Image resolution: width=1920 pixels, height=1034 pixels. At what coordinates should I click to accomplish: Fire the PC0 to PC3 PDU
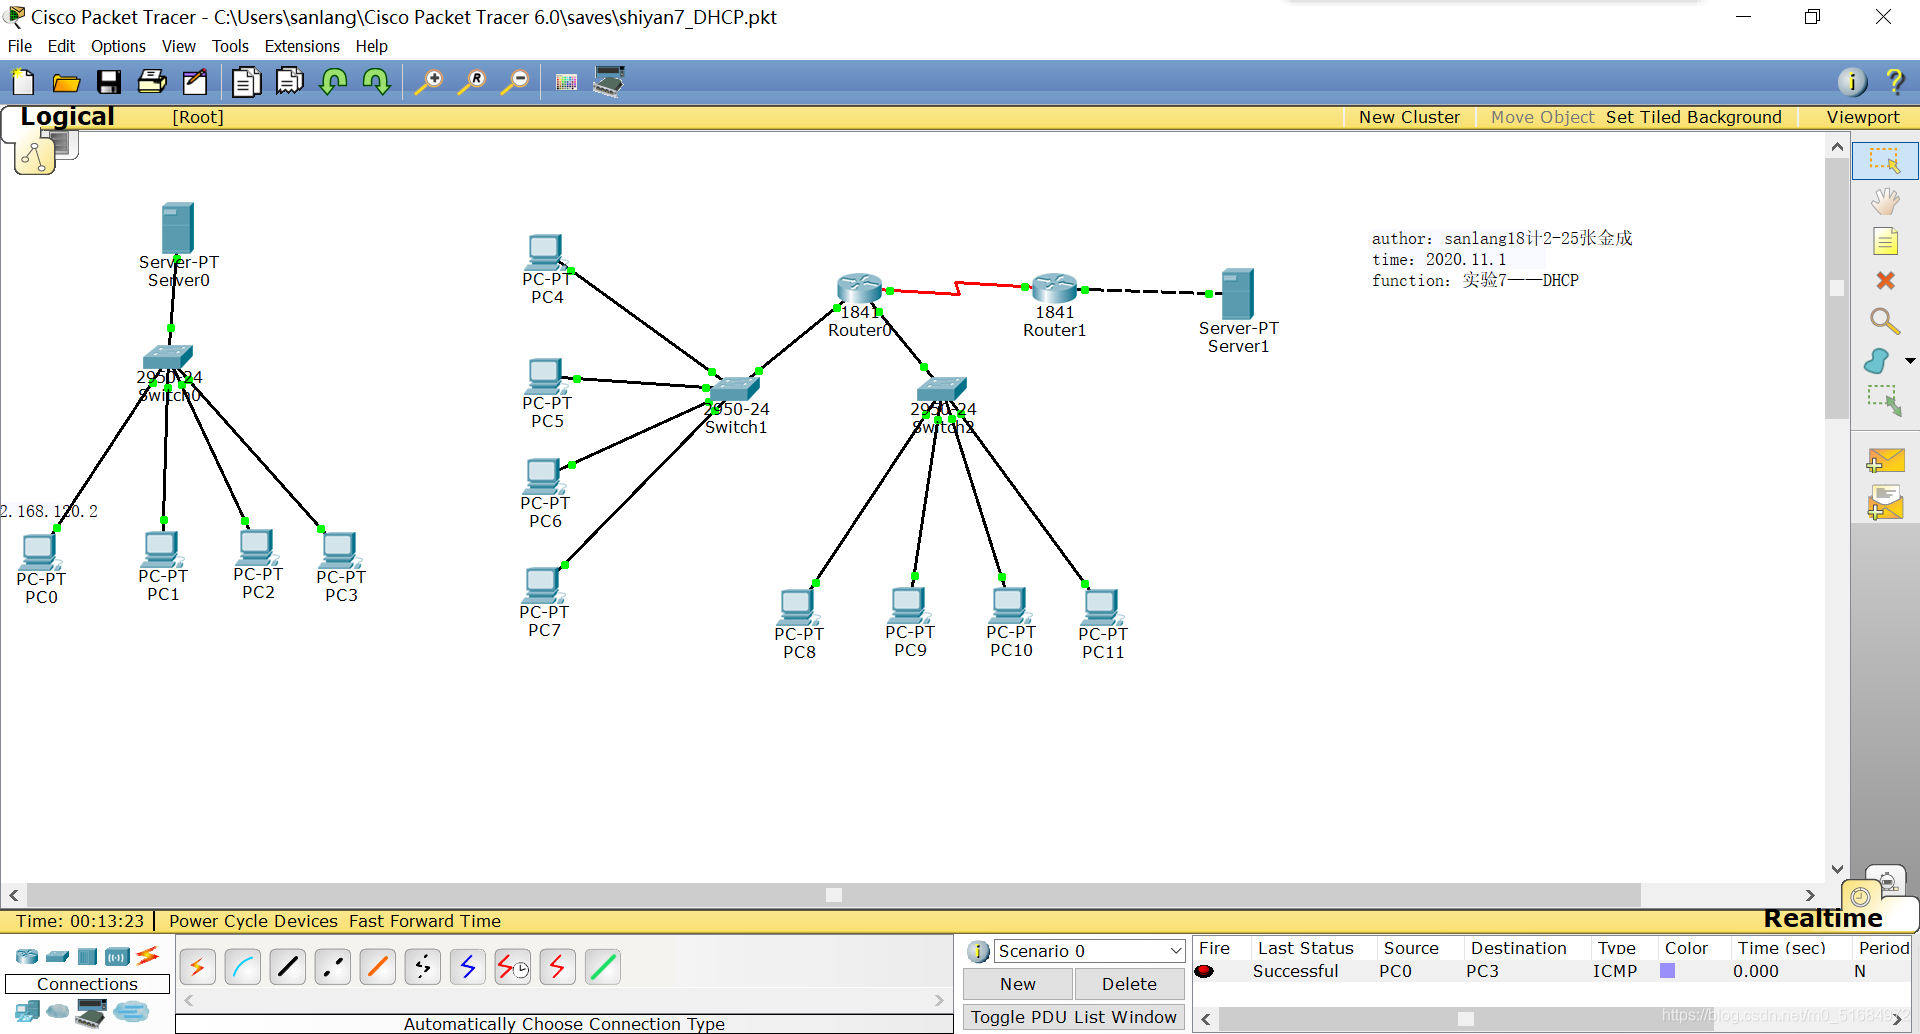(x=1204, y=971)
